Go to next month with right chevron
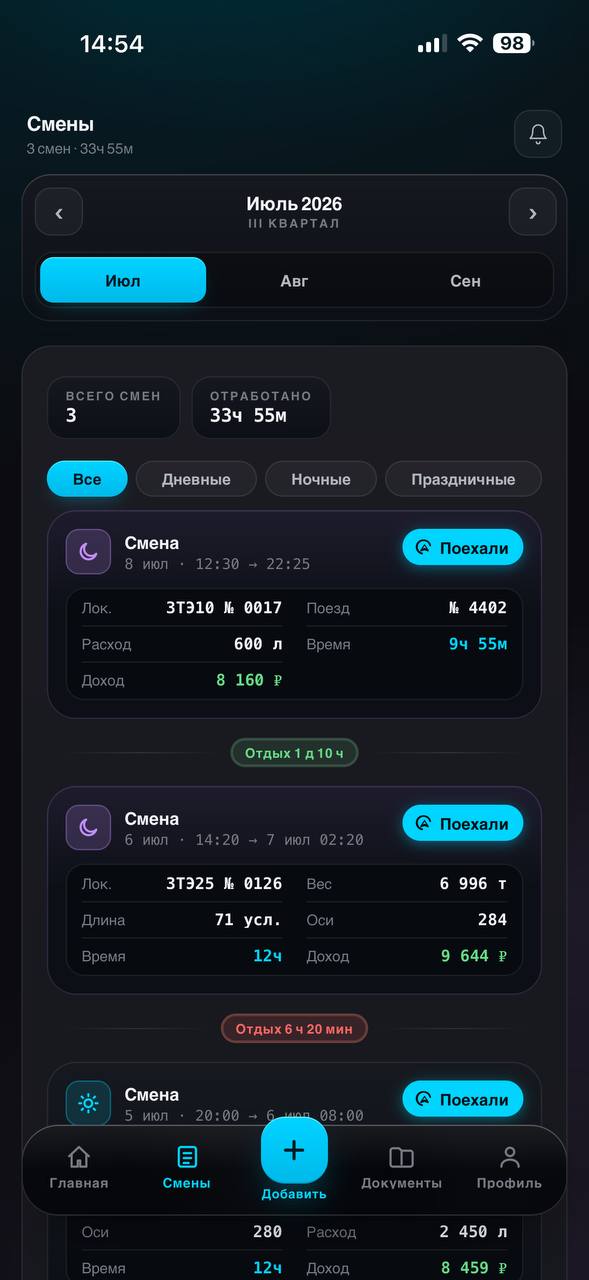The image size is (589, 1280). coord(532,212)
